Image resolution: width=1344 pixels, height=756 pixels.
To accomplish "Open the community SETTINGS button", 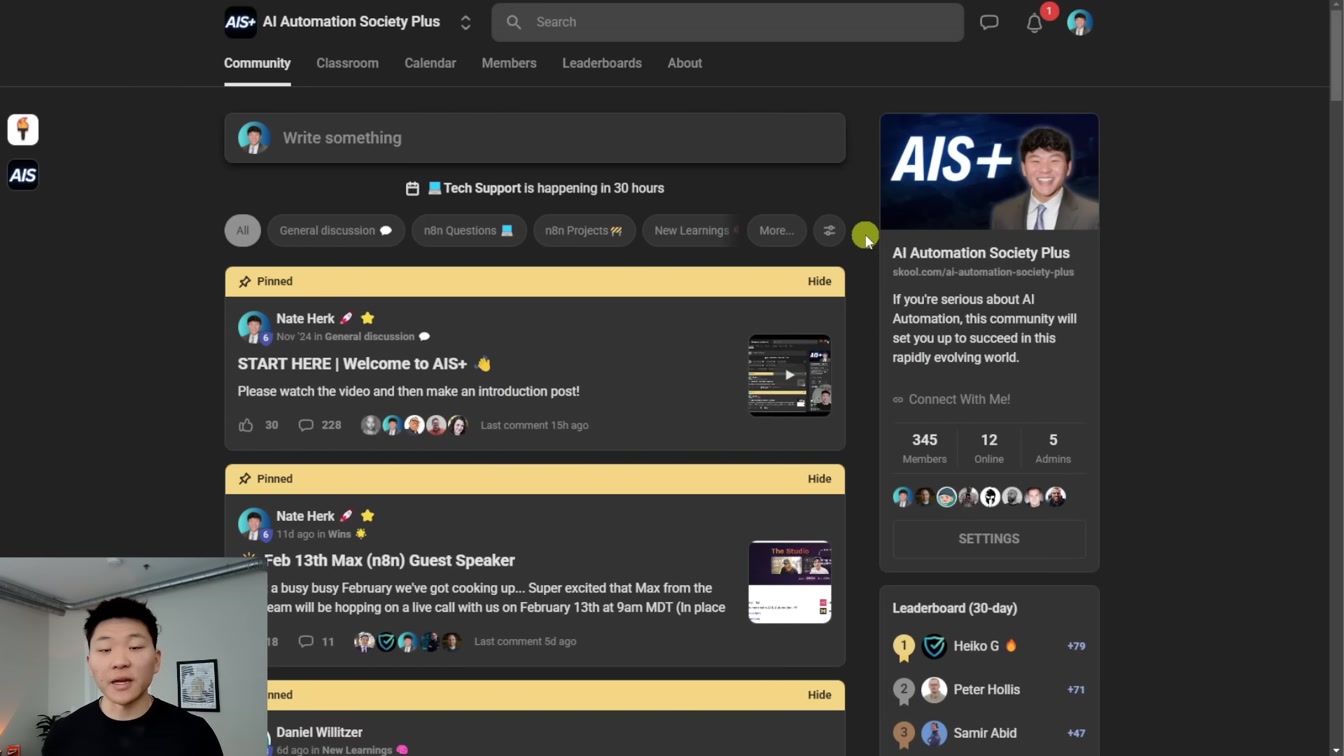I will click(989, 539).
